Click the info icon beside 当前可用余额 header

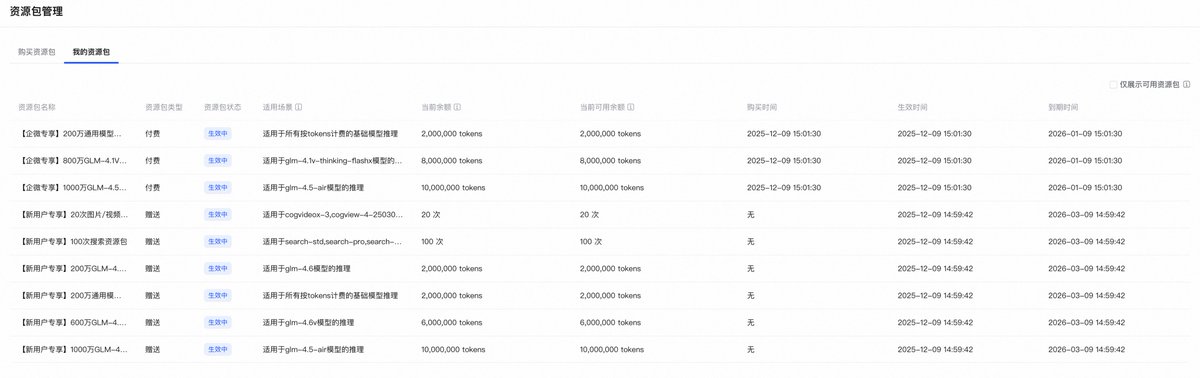pyautogui.click(x=631, y=107)
